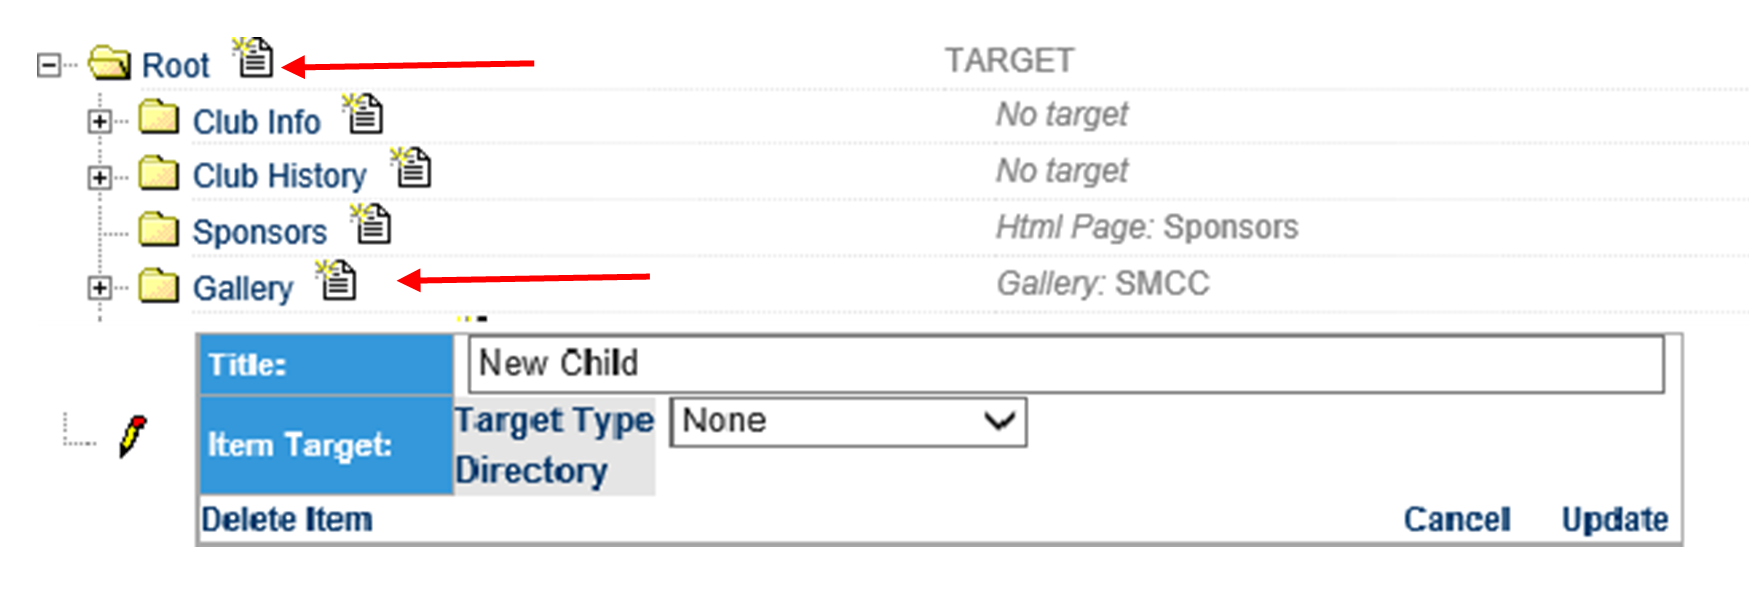Click the Root folder icon
Image resolution: width=1749 pixels, height=598 pixels.
pyautogui.click(x=109, y=64)
